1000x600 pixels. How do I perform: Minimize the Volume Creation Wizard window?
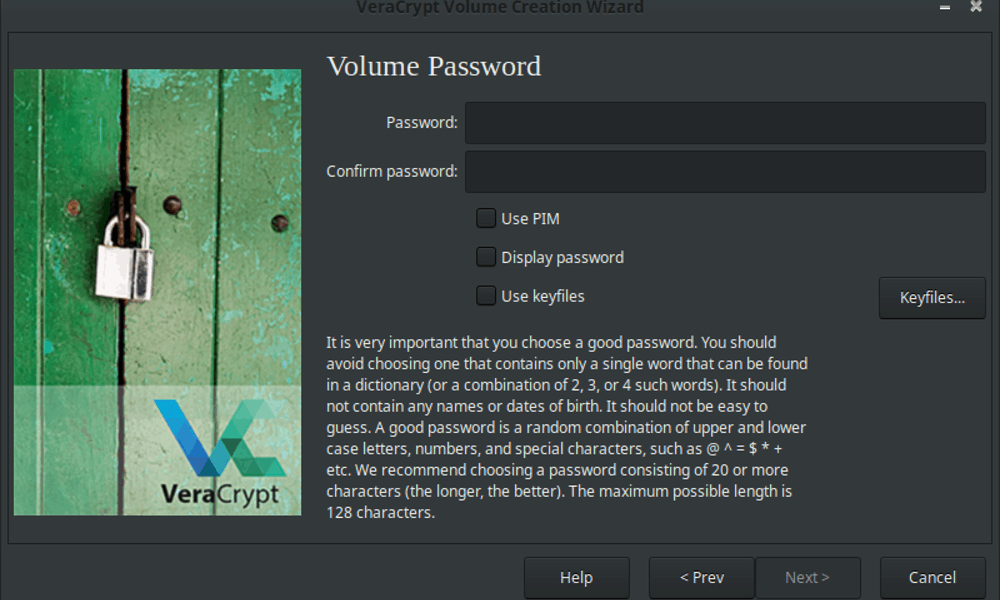point(945,8)
